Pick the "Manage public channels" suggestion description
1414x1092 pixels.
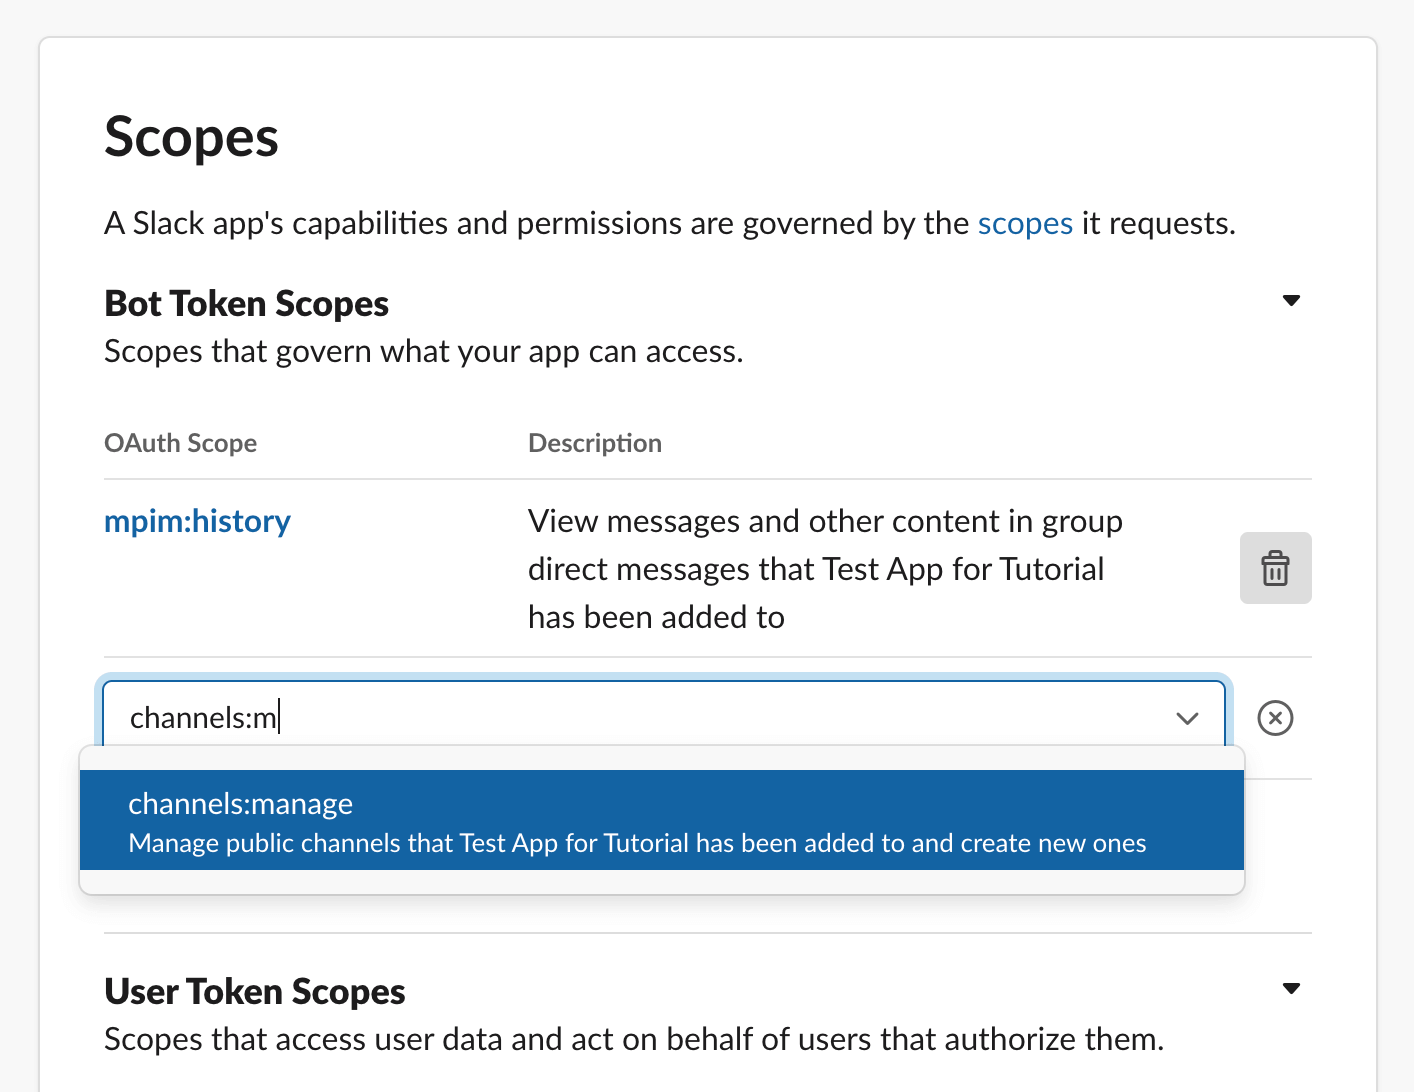pyautogui.click(x=637, y=843)
